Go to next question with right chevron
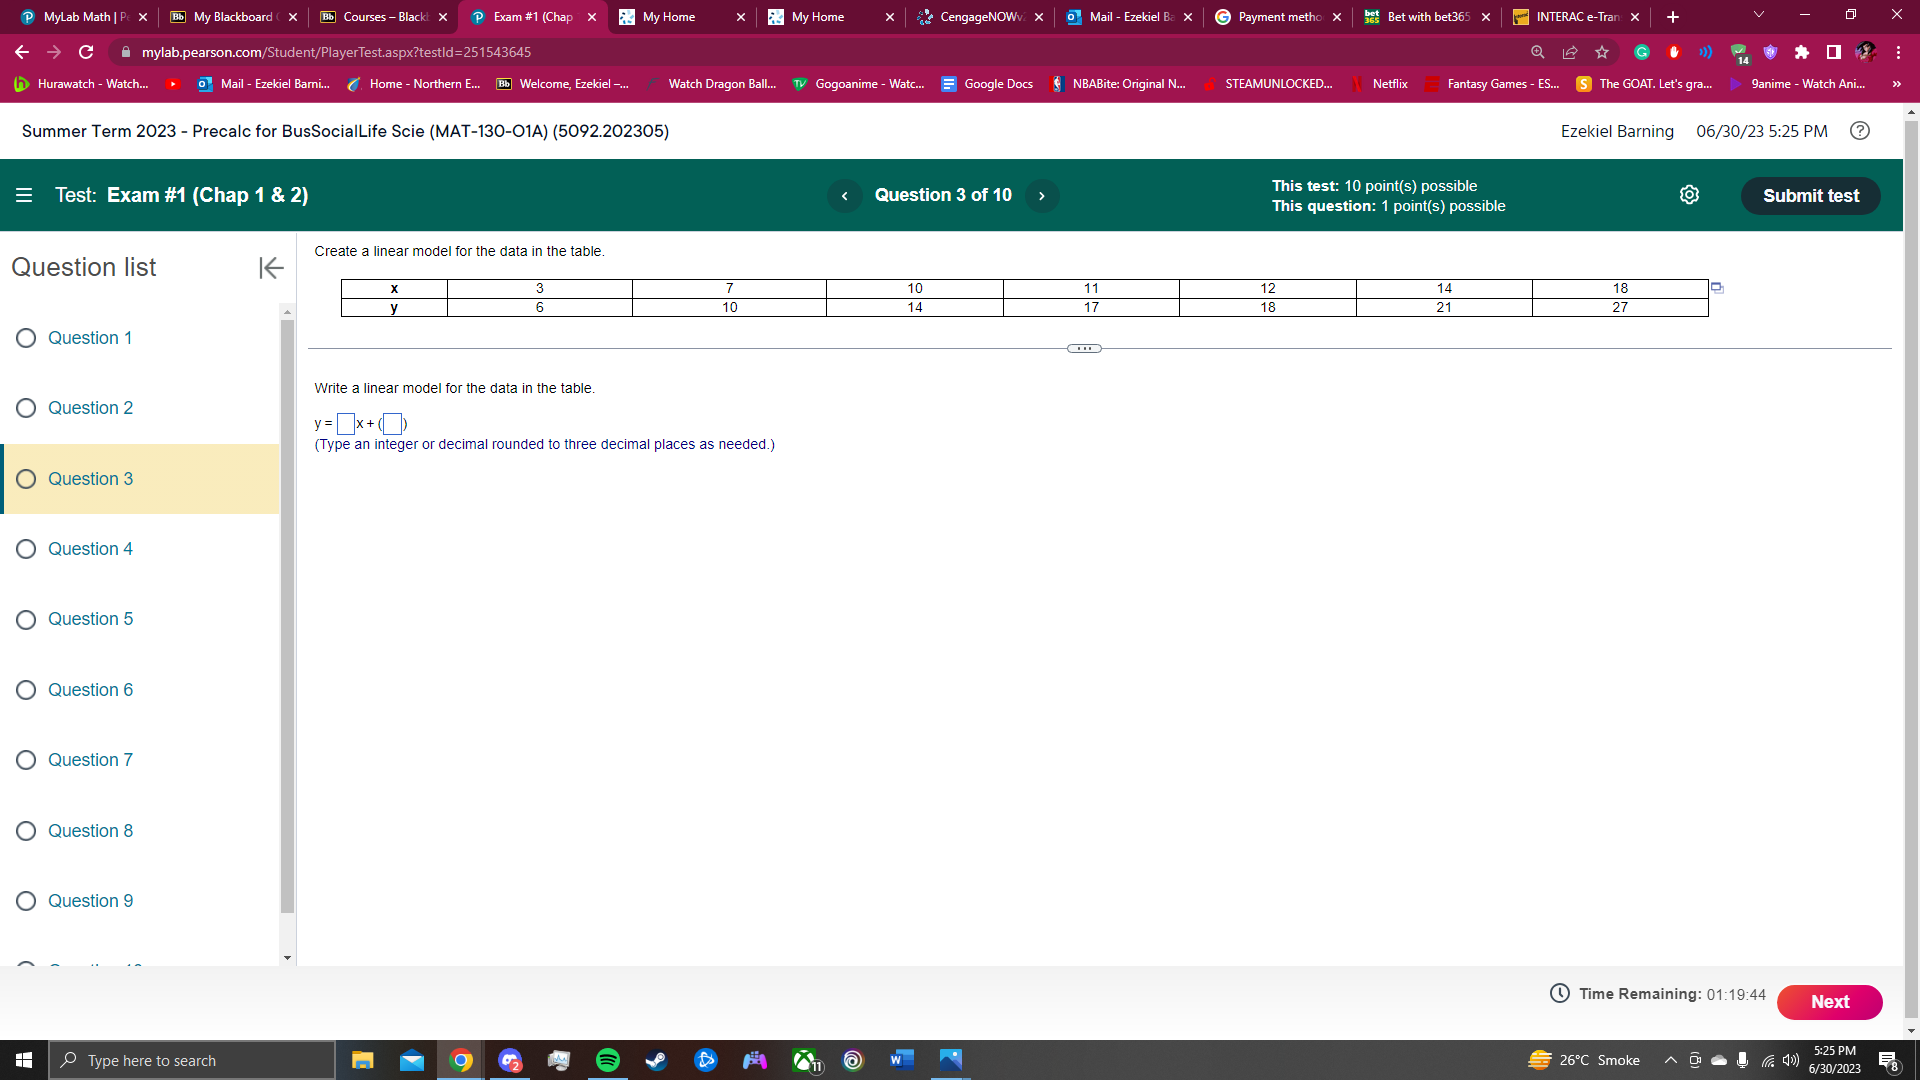Viewport: 1920px width, 1080px height. click(x=1042, y=195)
